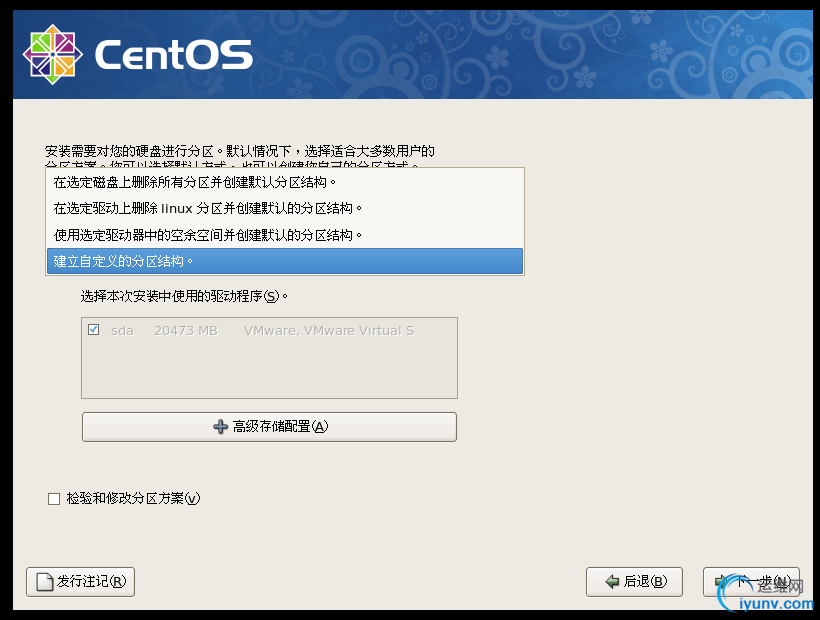Proceed with the 下一步(N) button
The height and width of the screenshot is (620, 820).
click(751, 581)
